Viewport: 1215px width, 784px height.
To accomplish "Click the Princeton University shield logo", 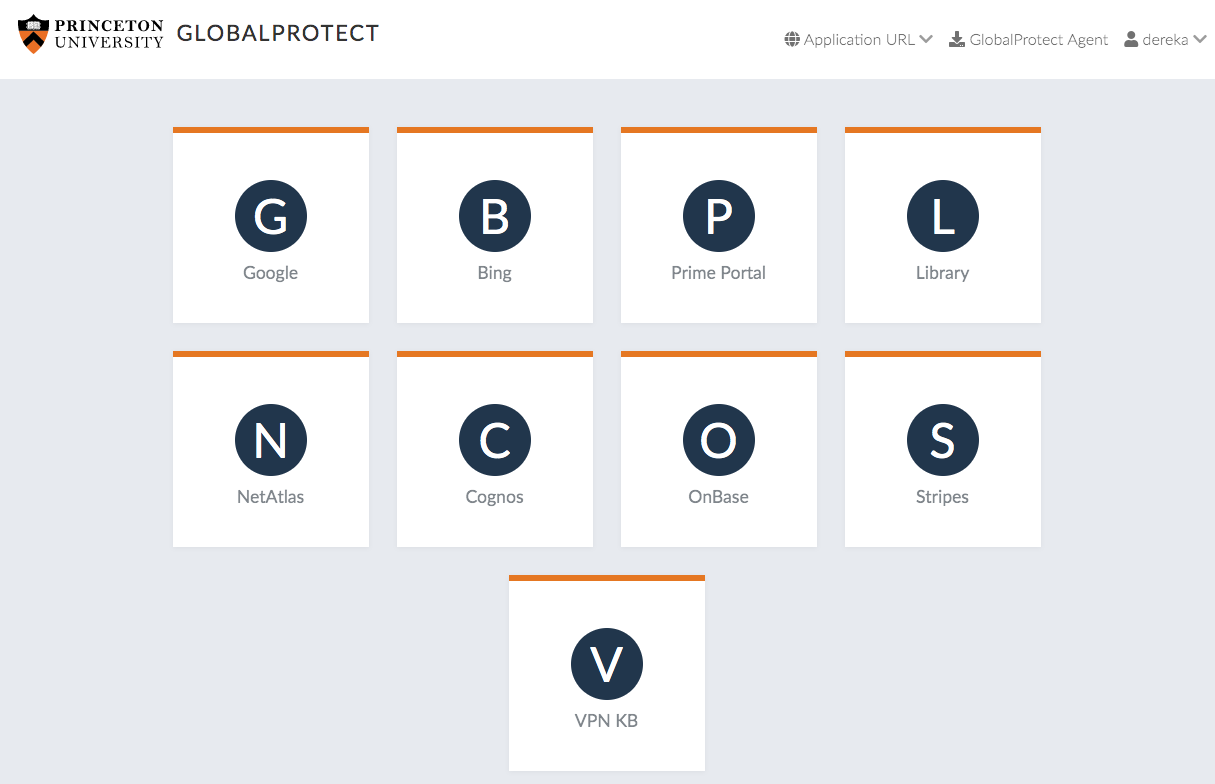I will coord(34,33).
